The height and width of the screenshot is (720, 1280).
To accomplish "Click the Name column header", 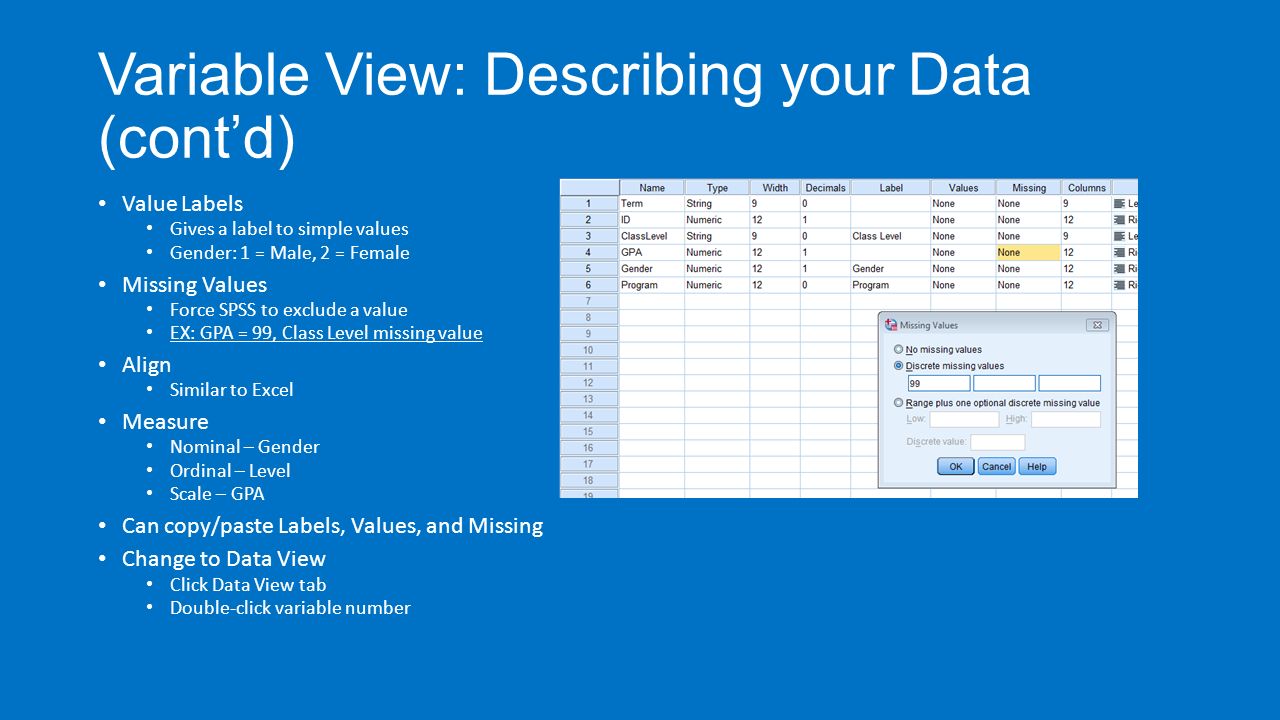I will pyautogui.click(x=652, y=187).
